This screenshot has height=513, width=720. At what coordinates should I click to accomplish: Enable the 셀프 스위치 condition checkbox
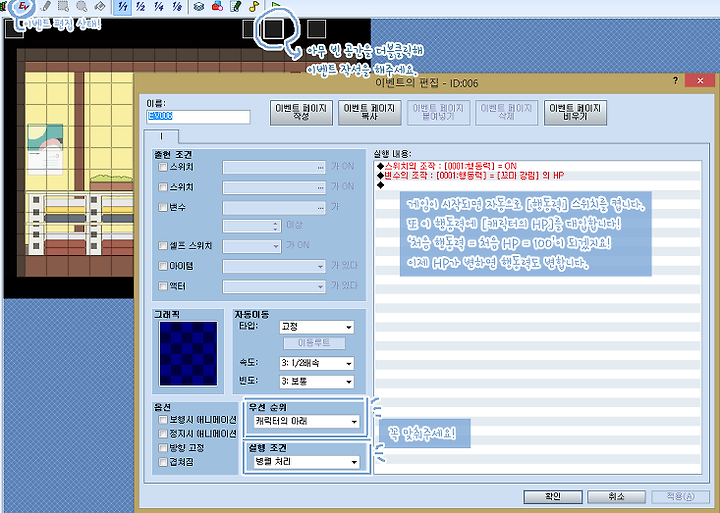point(163,246)
